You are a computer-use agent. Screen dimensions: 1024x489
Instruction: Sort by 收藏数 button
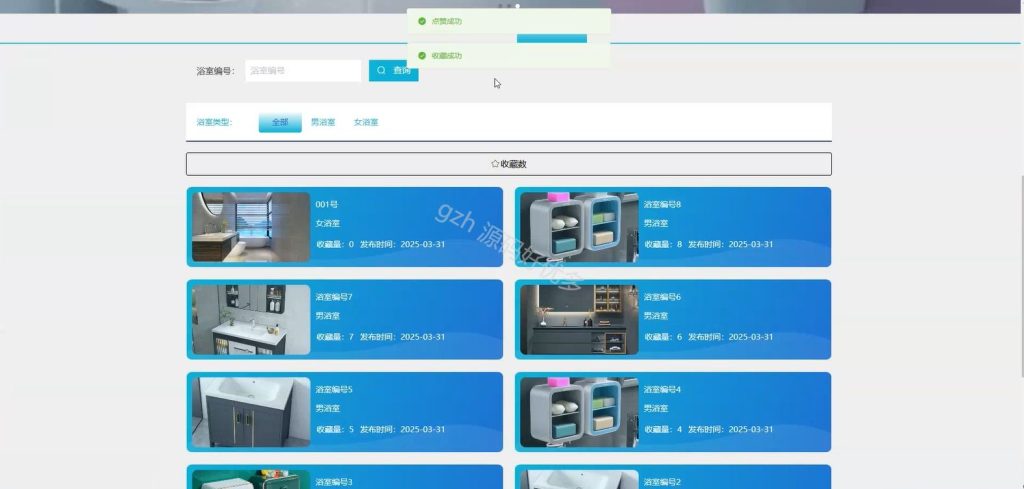click(509, 164)
